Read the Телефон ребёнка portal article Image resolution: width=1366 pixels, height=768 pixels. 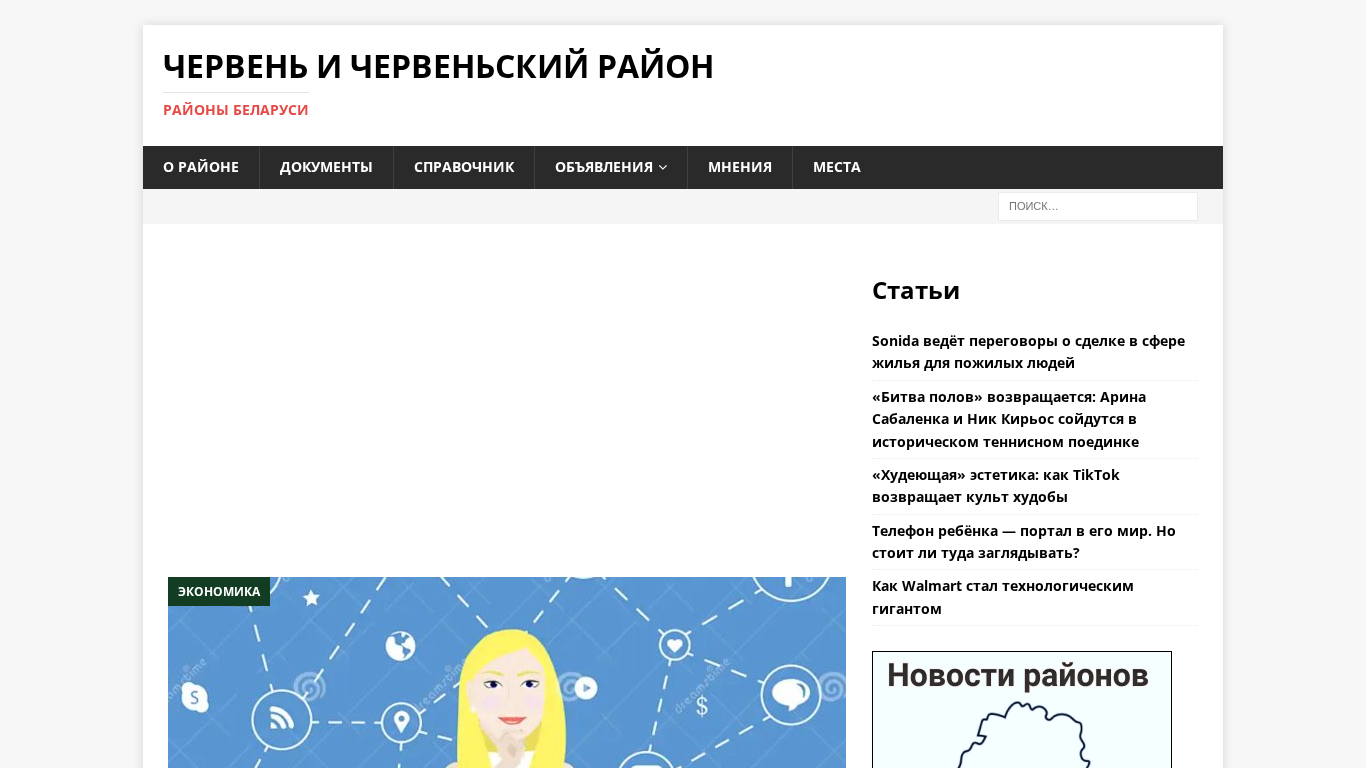[1024, 542]
